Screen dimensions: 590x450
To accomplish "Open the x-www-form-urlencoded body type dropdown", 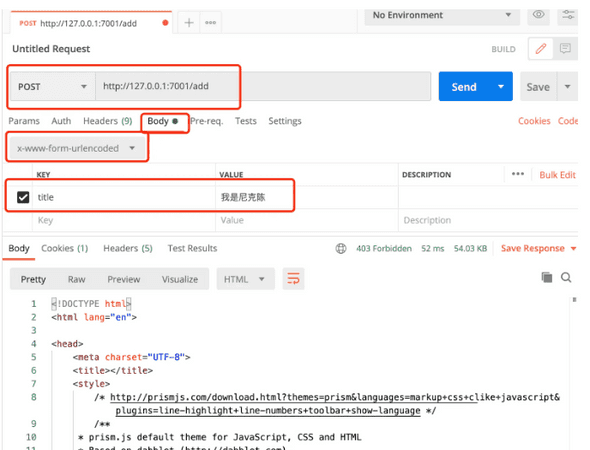I will pos(76,148).
